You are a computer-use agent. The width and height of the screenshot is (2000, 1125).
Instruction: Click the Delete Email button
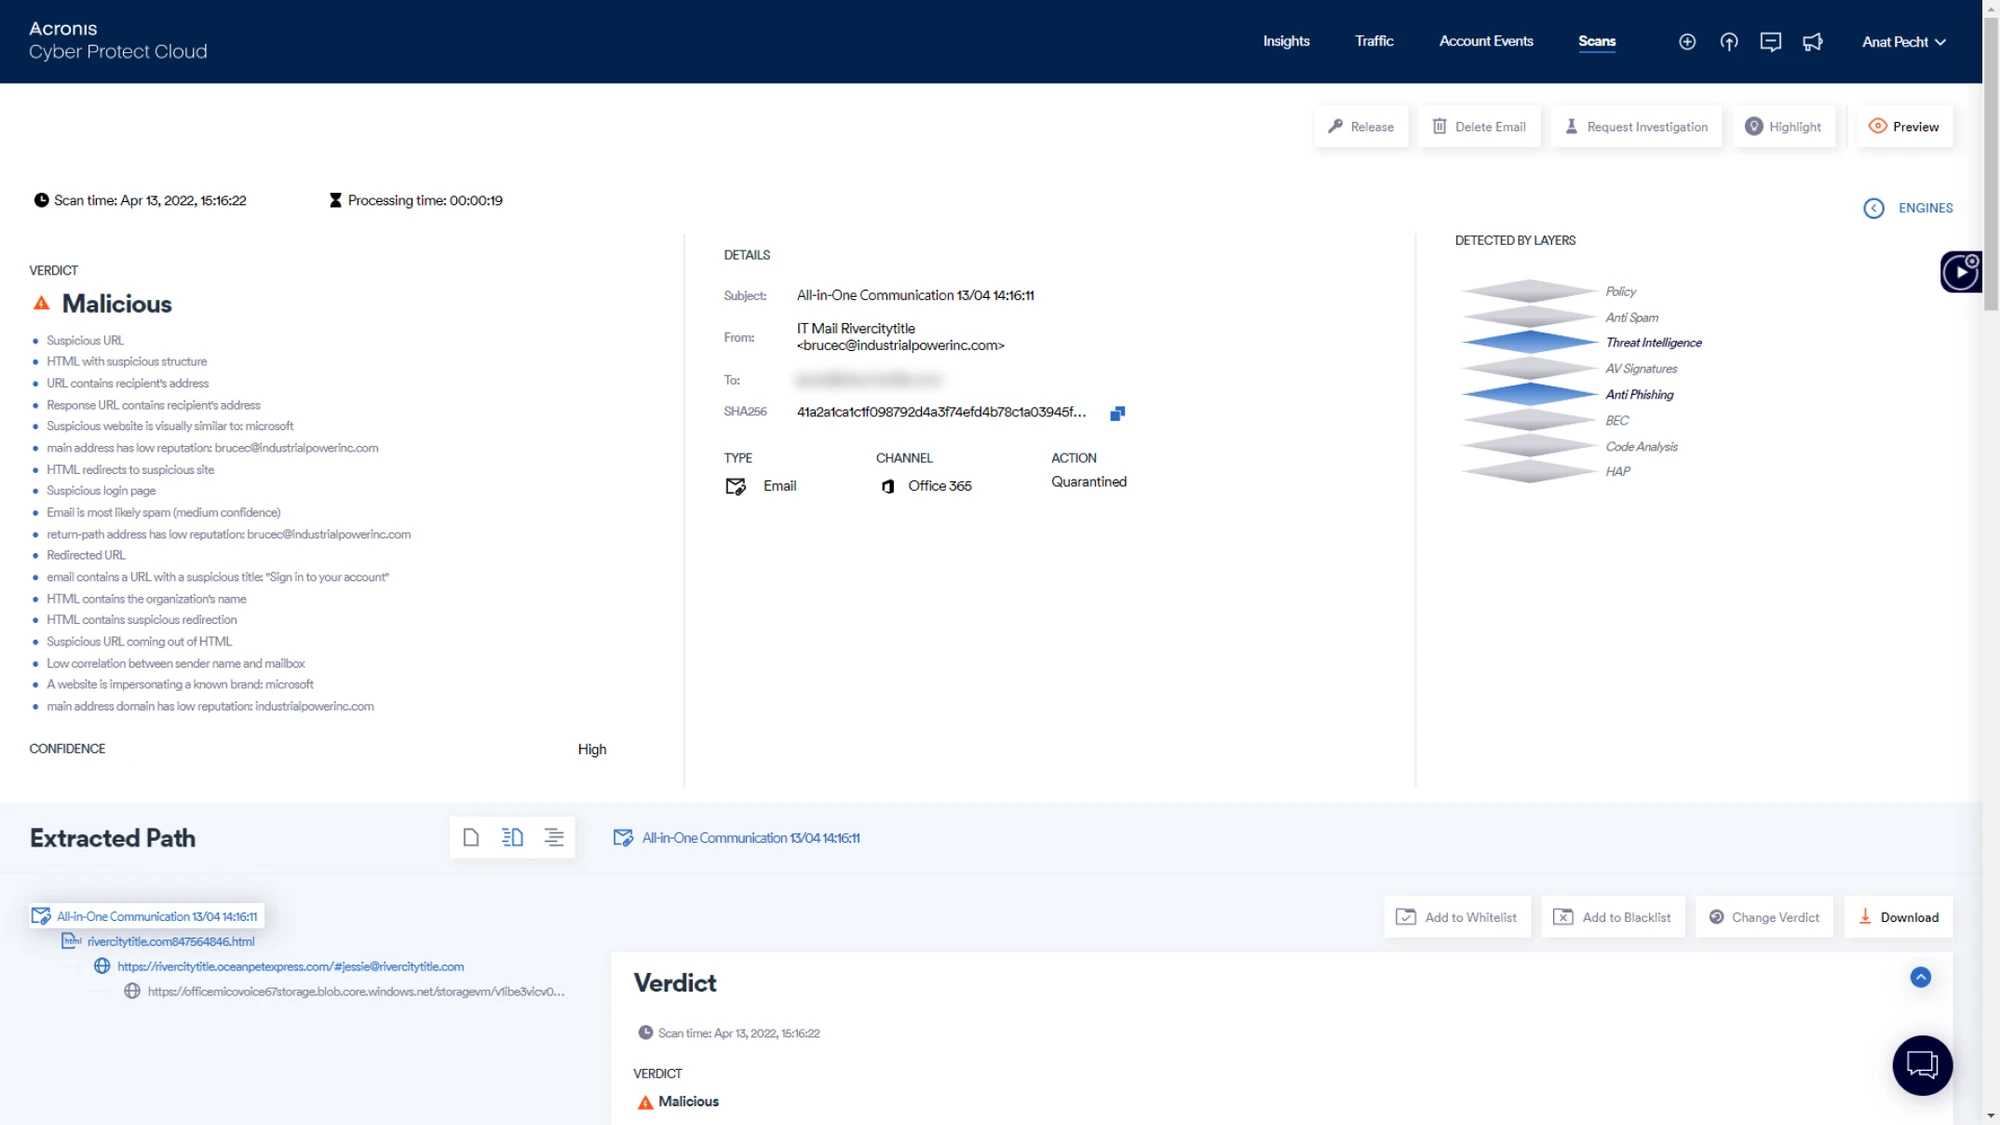[1479, 127]
